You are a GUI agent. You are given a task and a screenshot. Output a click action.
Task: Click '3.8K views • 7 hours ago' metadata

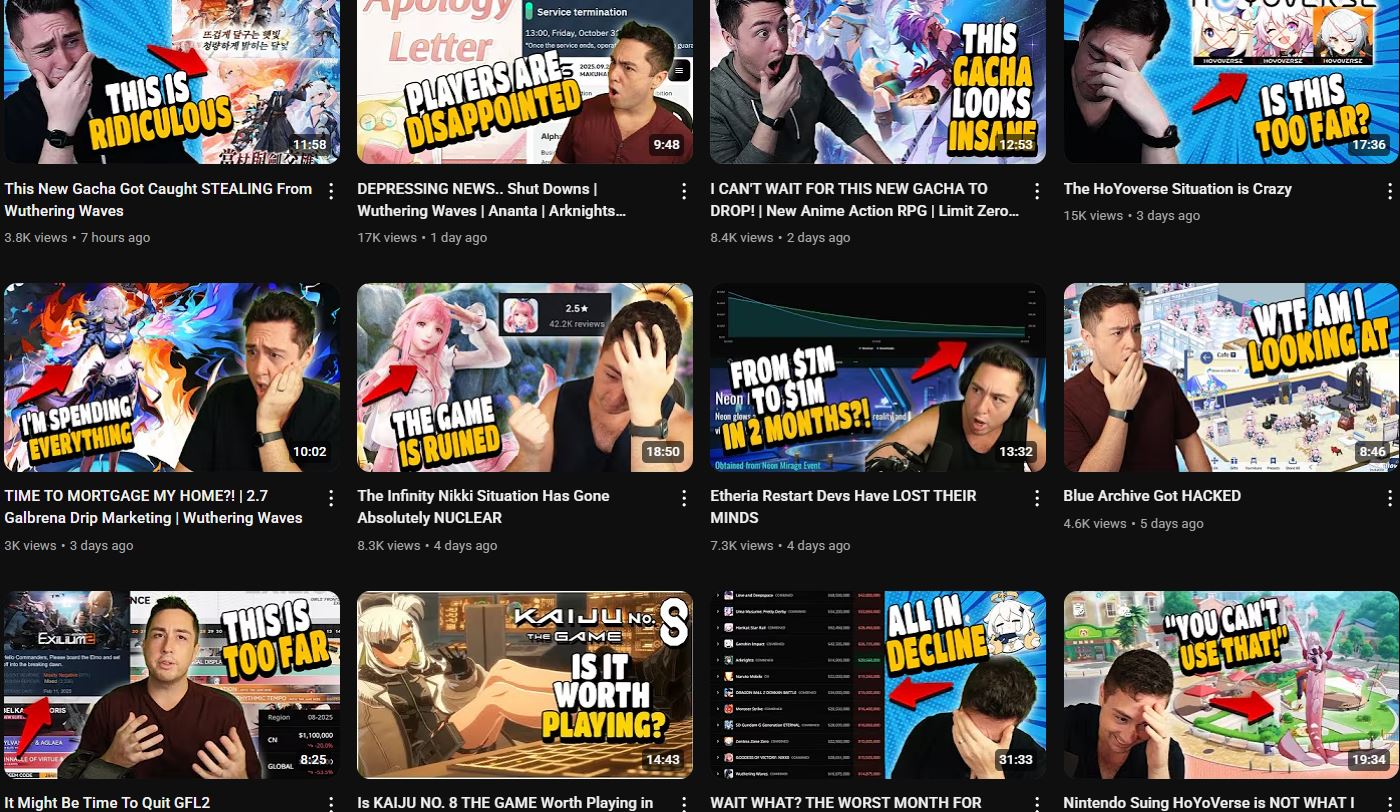coord(77,238)
